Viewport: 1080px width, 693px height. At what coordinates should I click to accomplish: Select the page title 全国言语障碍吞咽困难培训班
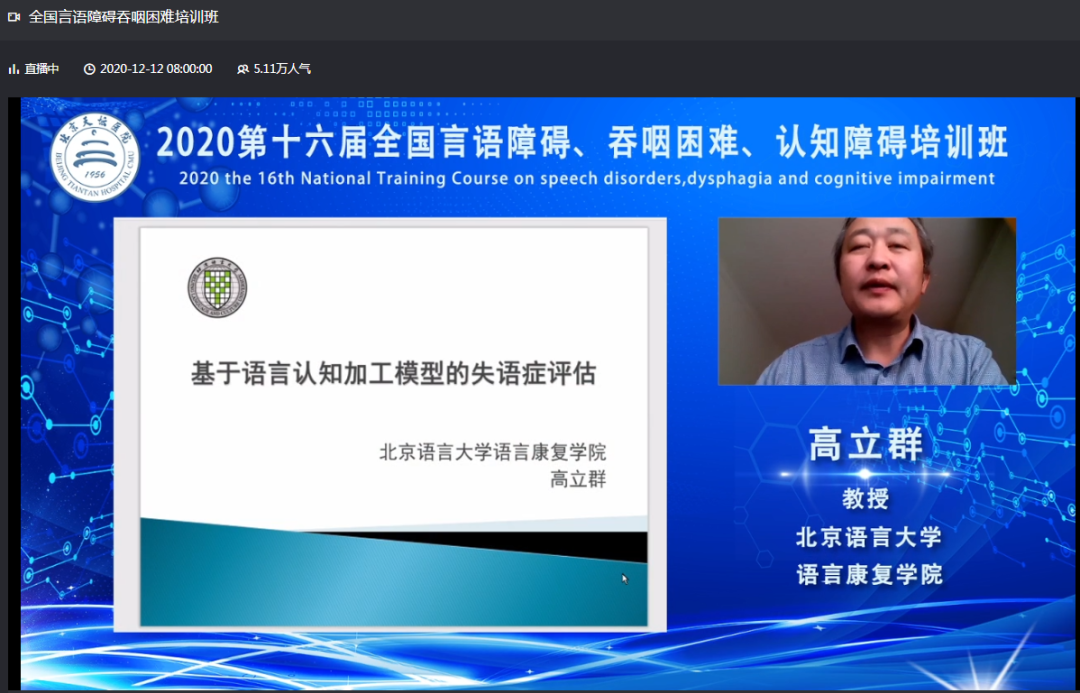pyautogui.click(x=123, y=17)
